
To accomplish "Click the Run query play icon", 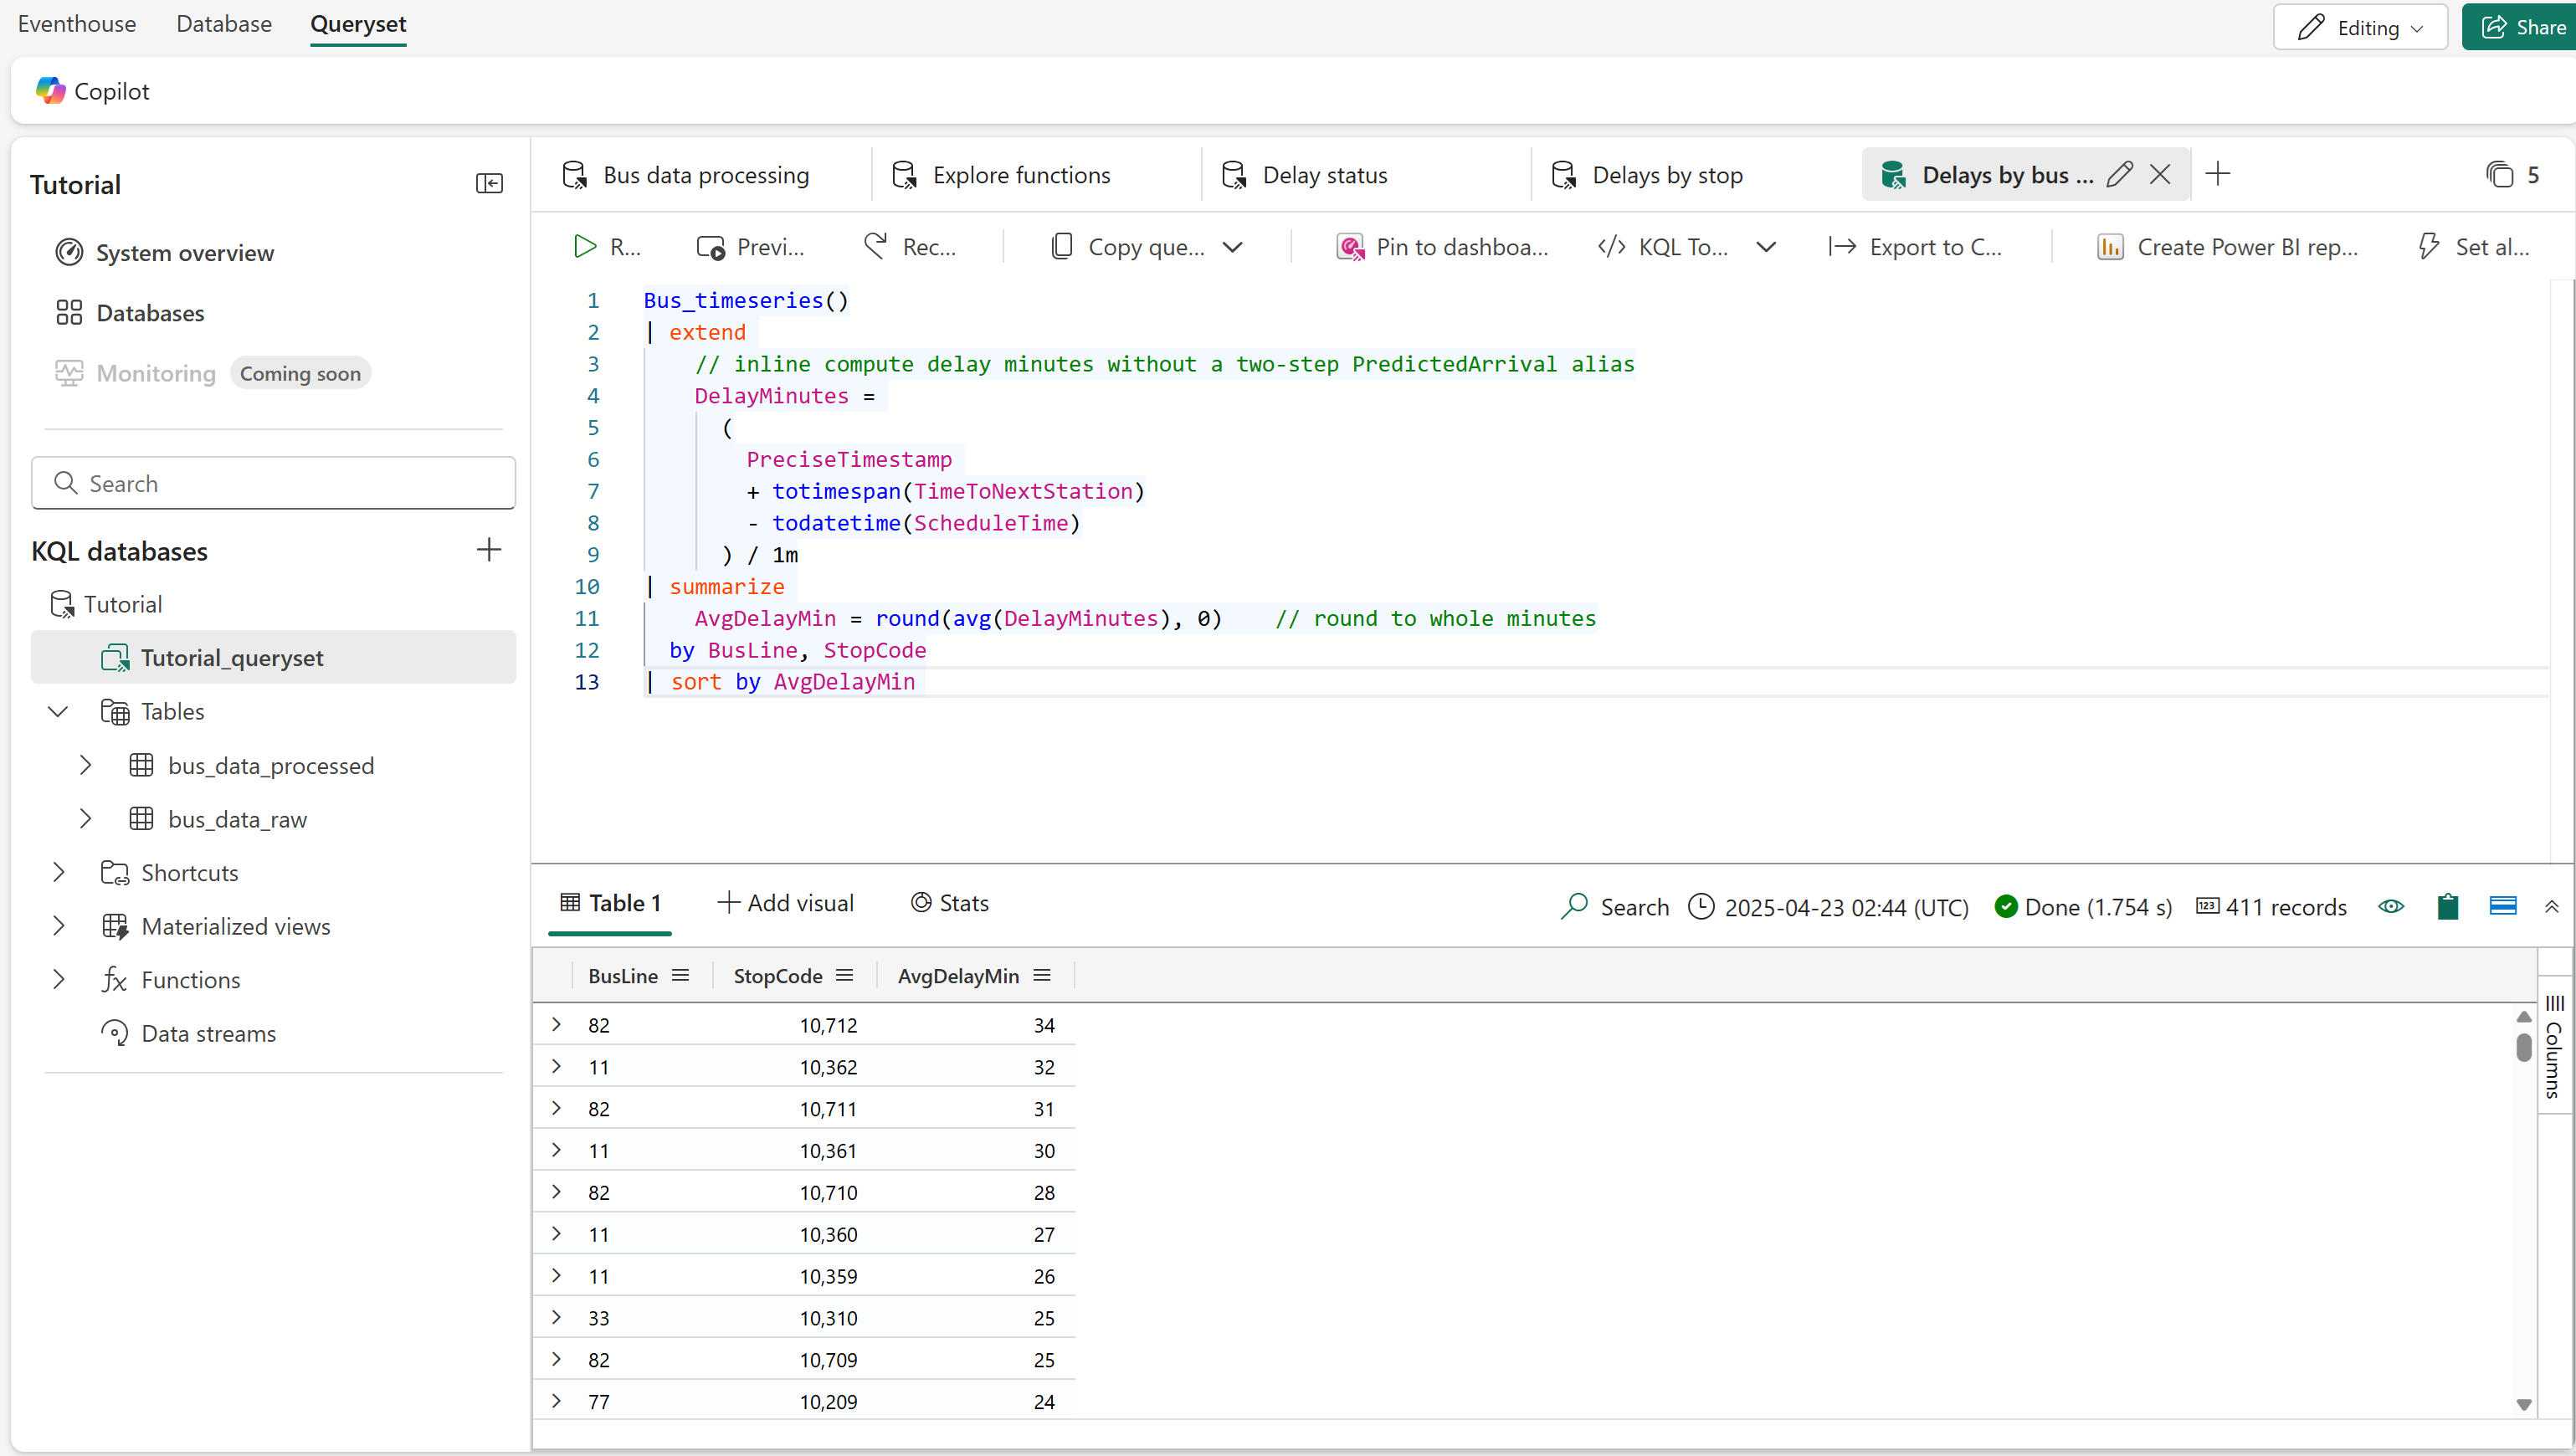I will tap(584, 247).
